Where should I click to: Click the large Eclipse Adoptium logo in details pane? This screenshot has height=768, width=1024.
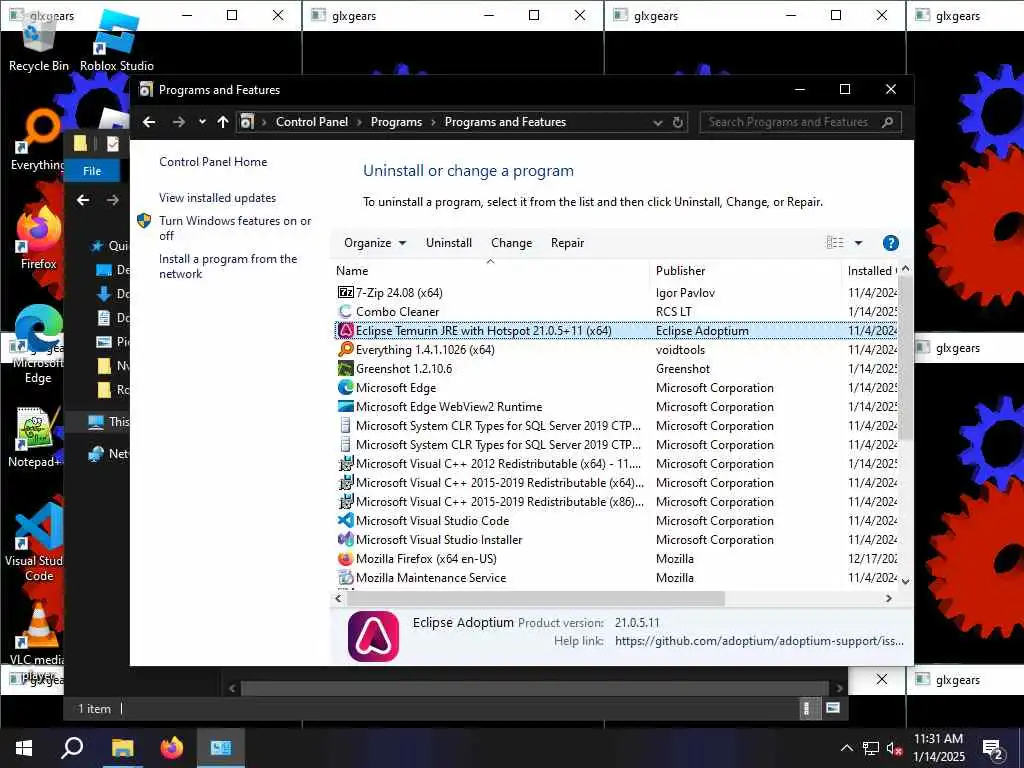point(374,636)
